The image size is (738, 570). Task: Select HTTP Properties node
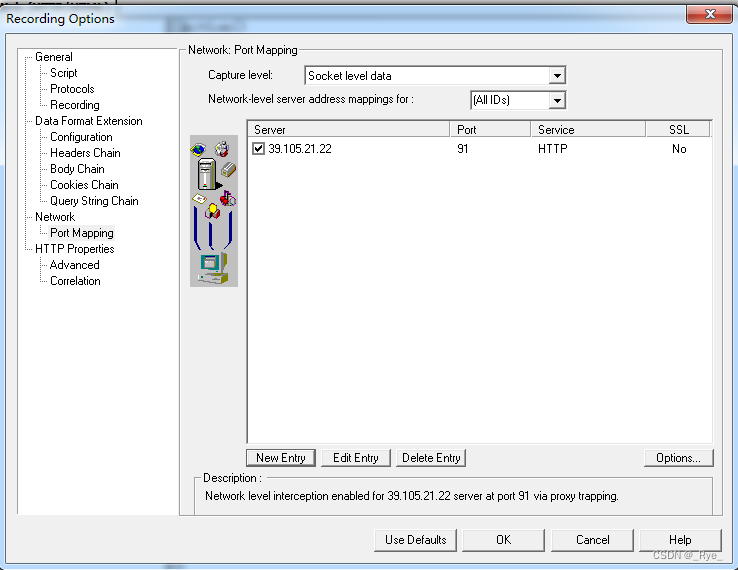coord(74,249)
